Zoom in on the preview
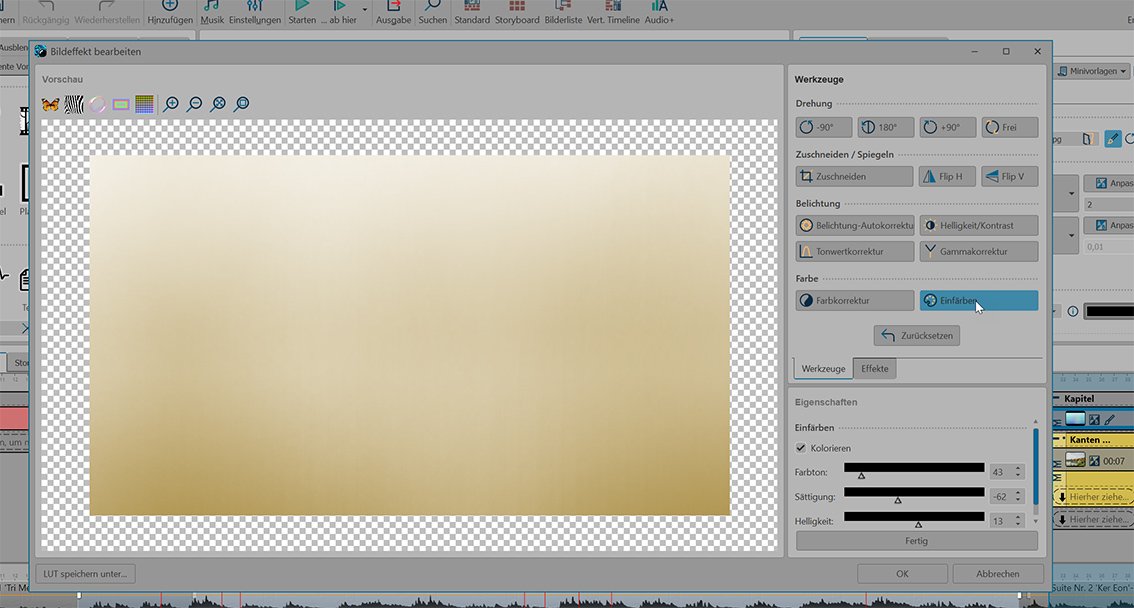This screenshot has height=608, width=1134. pyautogui.click(x=171, y=104)
